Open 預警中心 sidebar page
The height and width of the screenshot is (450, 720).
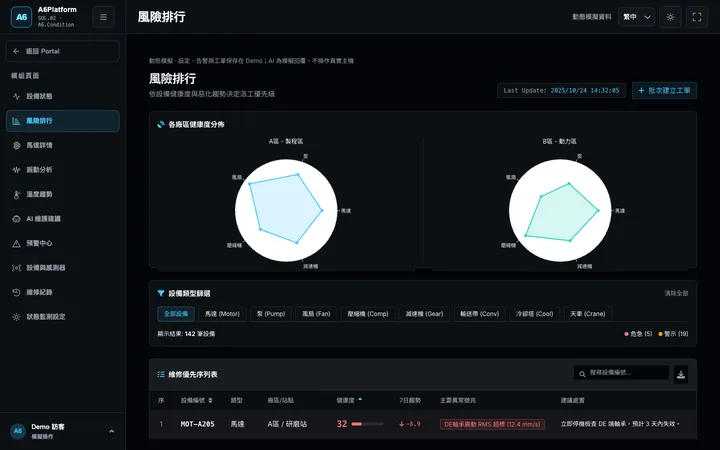coord(63,243)
